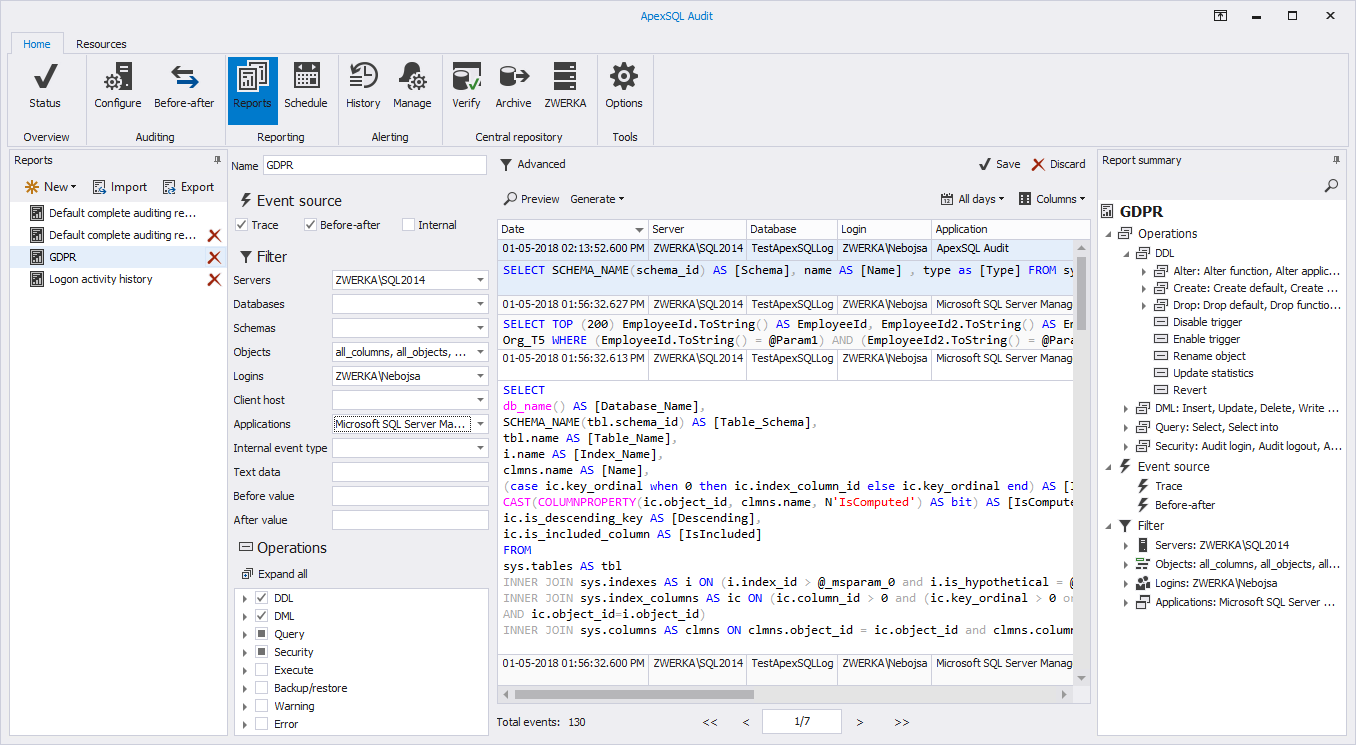Expand the Warning operations node
Image resolution: width=1356 pixels, height=745 pixels.
click(x=245, y=706)
